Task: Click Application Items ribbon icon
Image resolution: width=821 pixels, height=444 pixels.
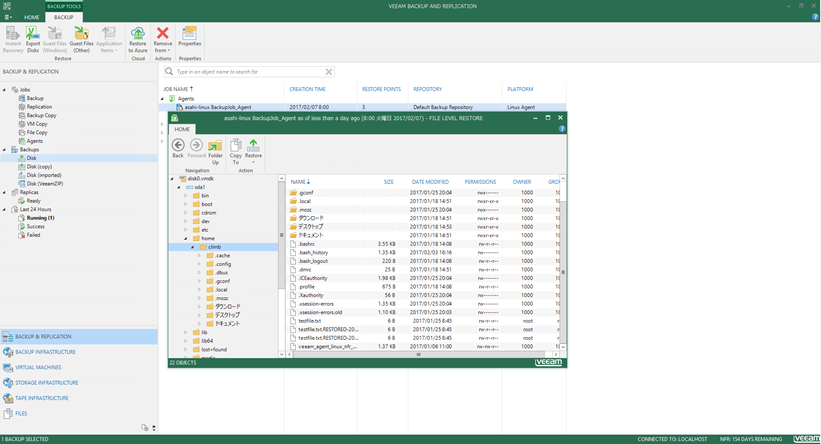Action: click(x=109, y=39)
